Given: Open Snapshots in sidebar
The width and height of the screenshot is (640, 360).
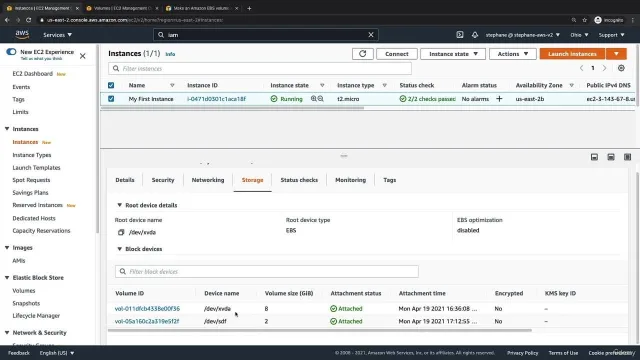Looking at the screenshot, I should pyautogui.click(x=26, y=303).
